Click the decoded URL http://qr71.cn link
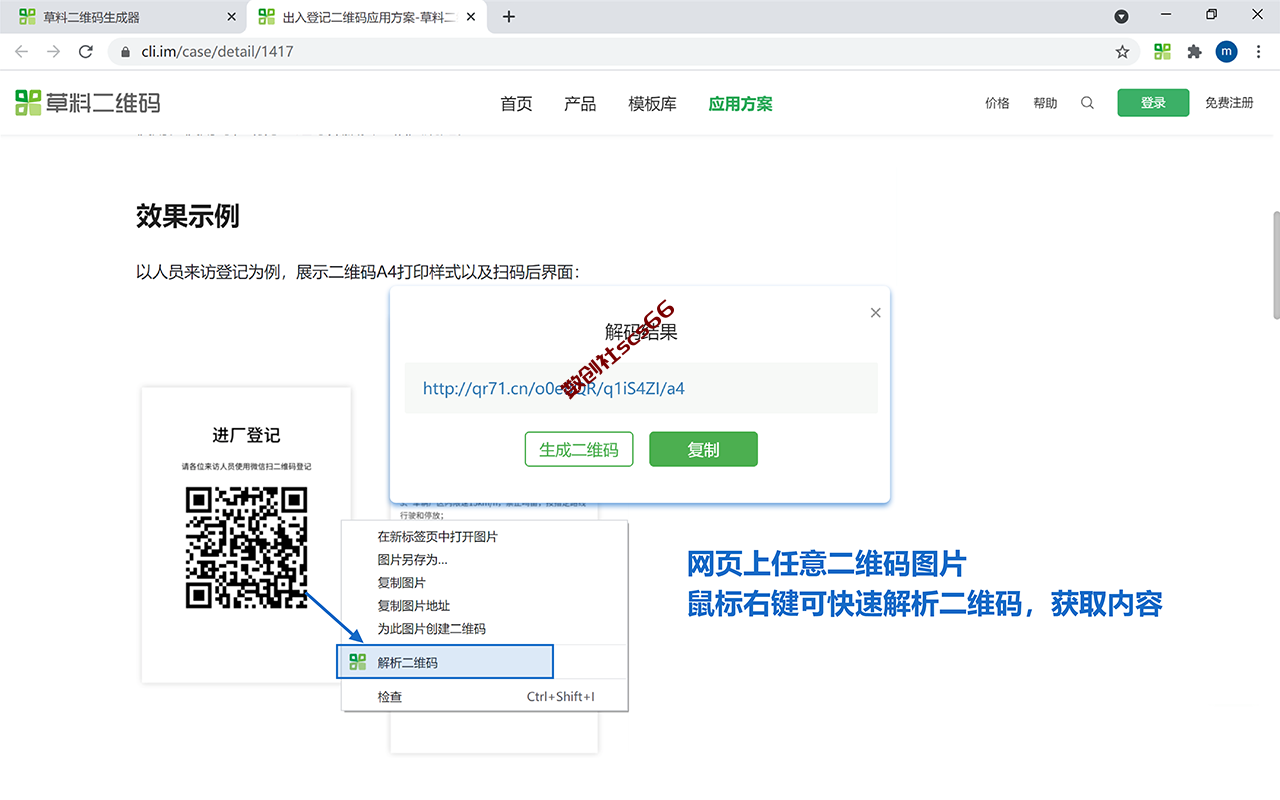The image size is (1280, 800). tap(554, 389)
